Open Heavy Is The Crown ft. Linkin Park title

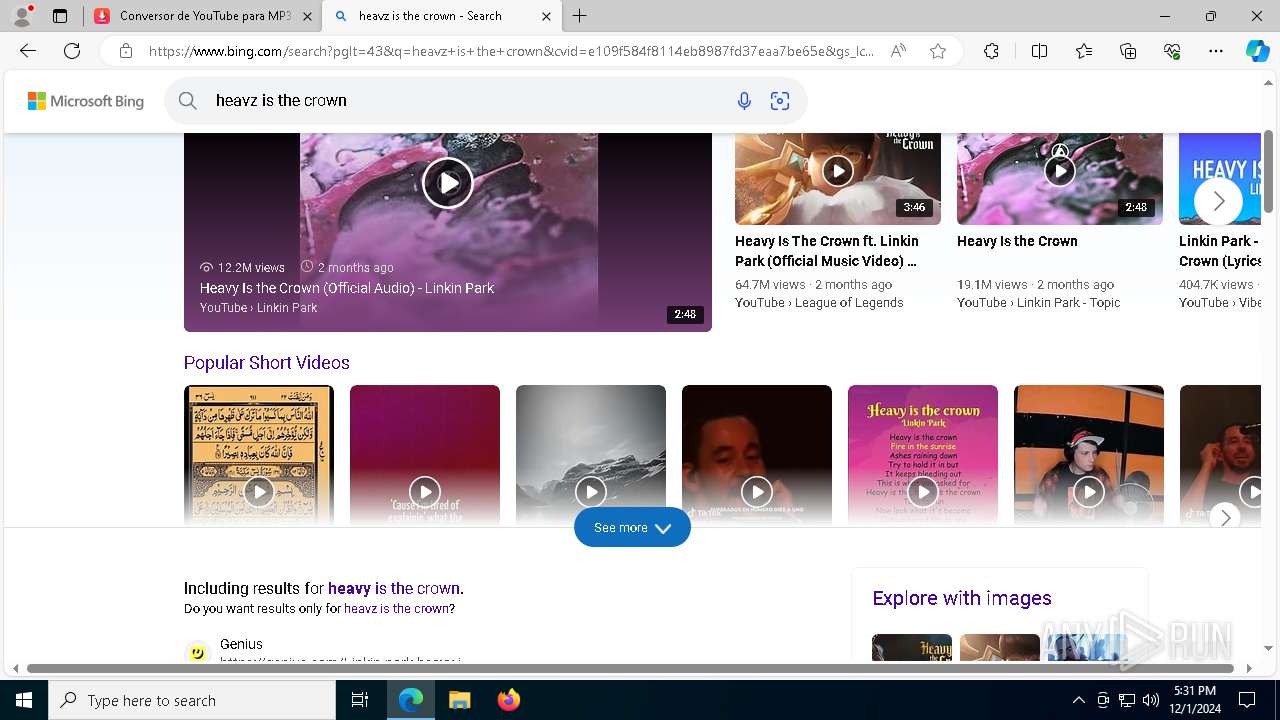827,251
